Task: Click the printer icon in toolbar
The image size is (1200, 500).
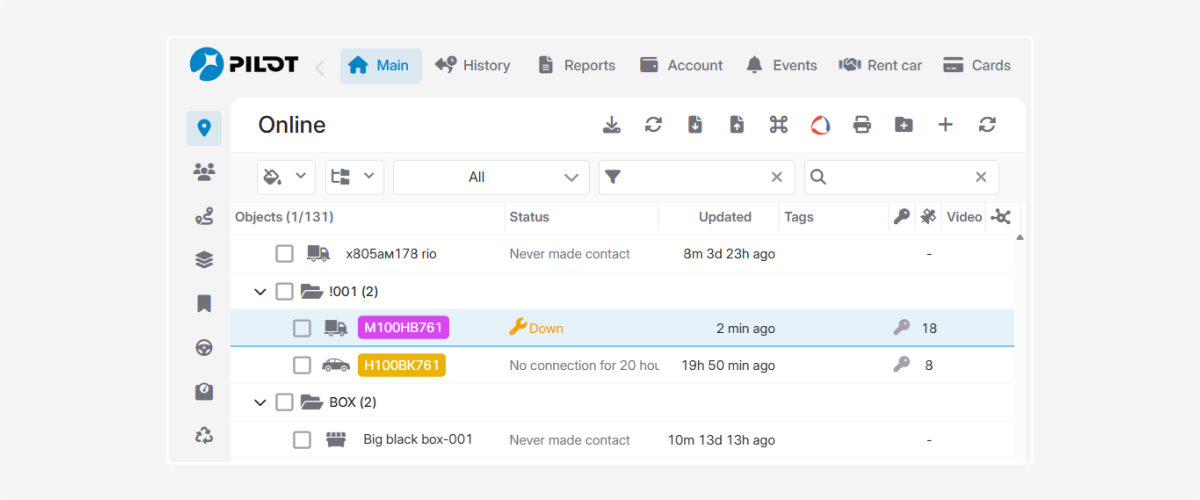Action: click(x=861, y=125)
